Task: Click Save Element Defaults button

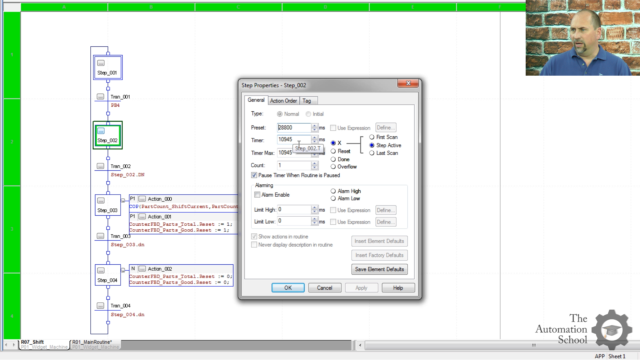Action: (379, 269)
